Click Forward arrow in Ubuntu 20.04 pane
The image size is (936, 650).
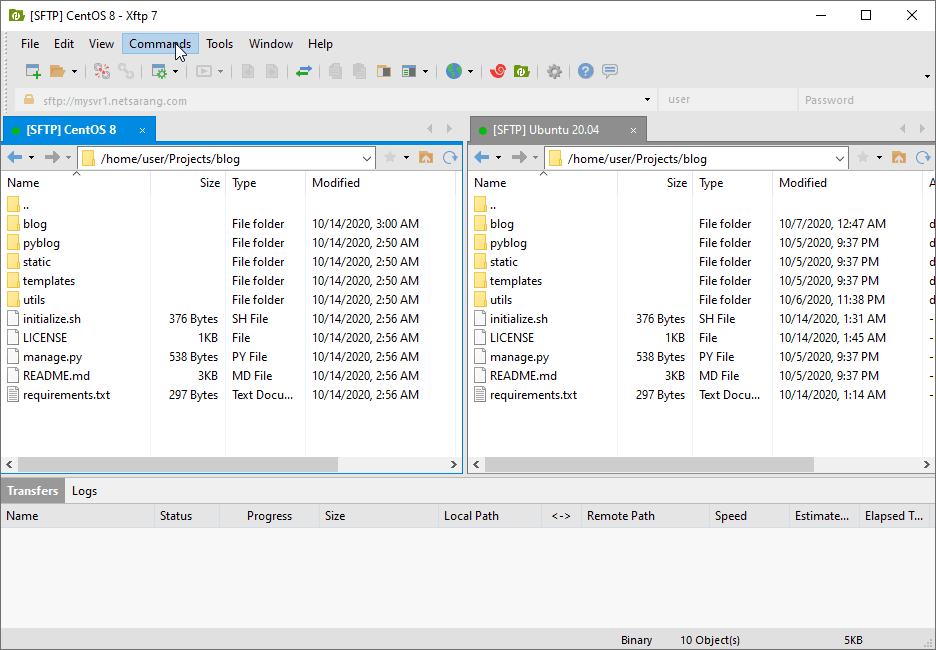[519, 158]
